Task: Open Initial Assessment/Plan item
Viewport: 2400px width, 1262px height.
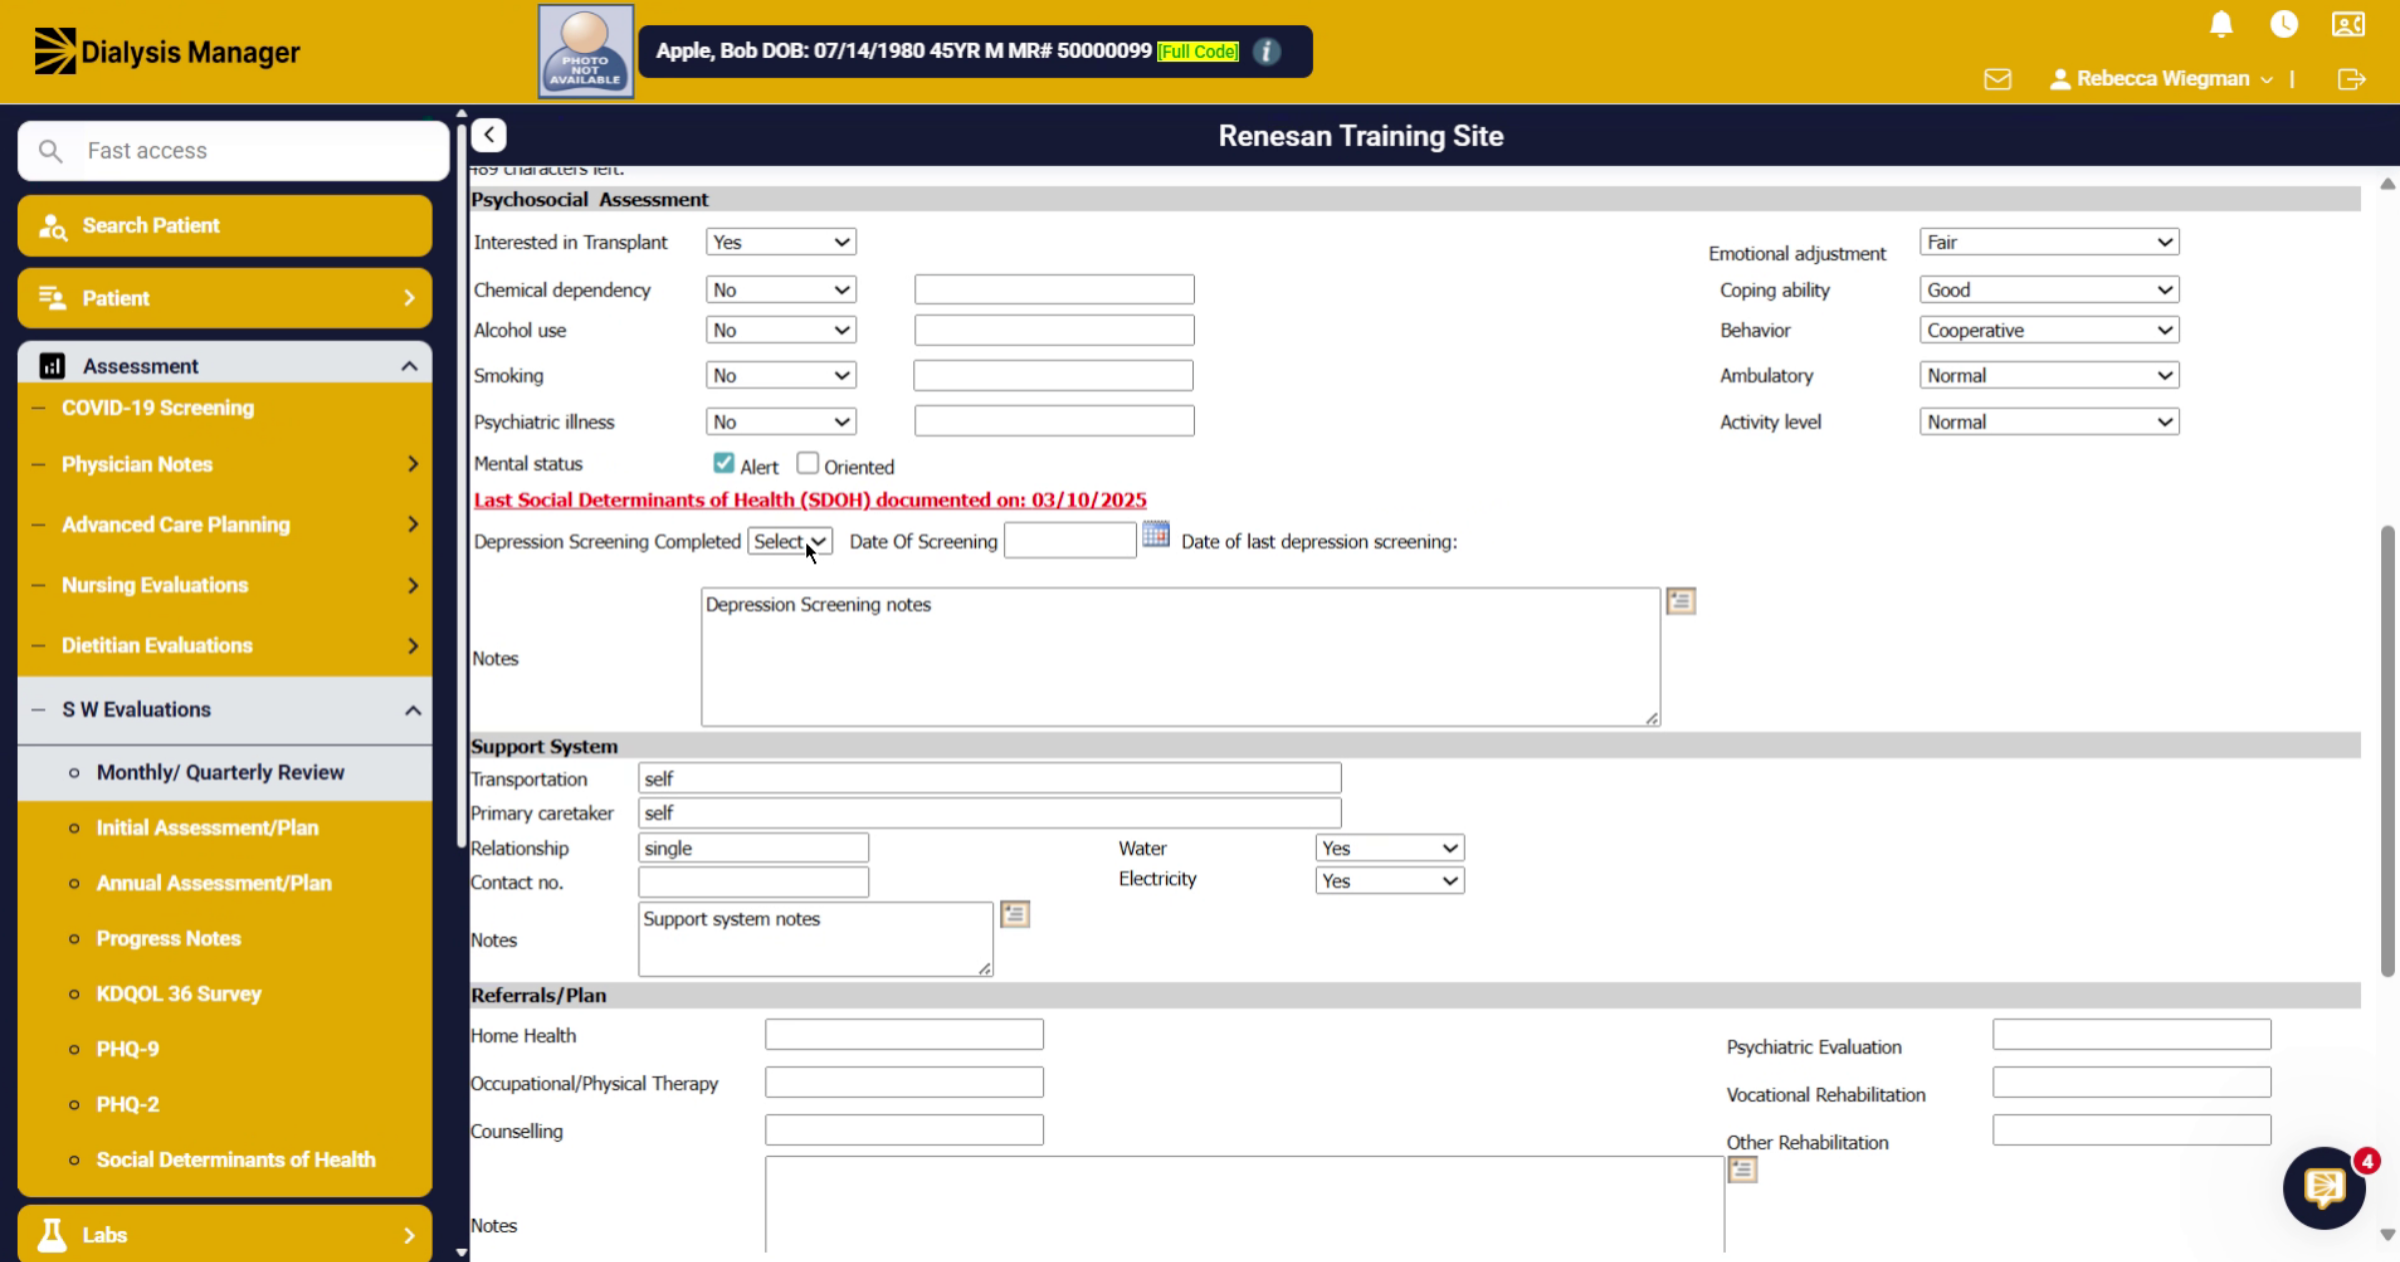Action: [207, 828]
